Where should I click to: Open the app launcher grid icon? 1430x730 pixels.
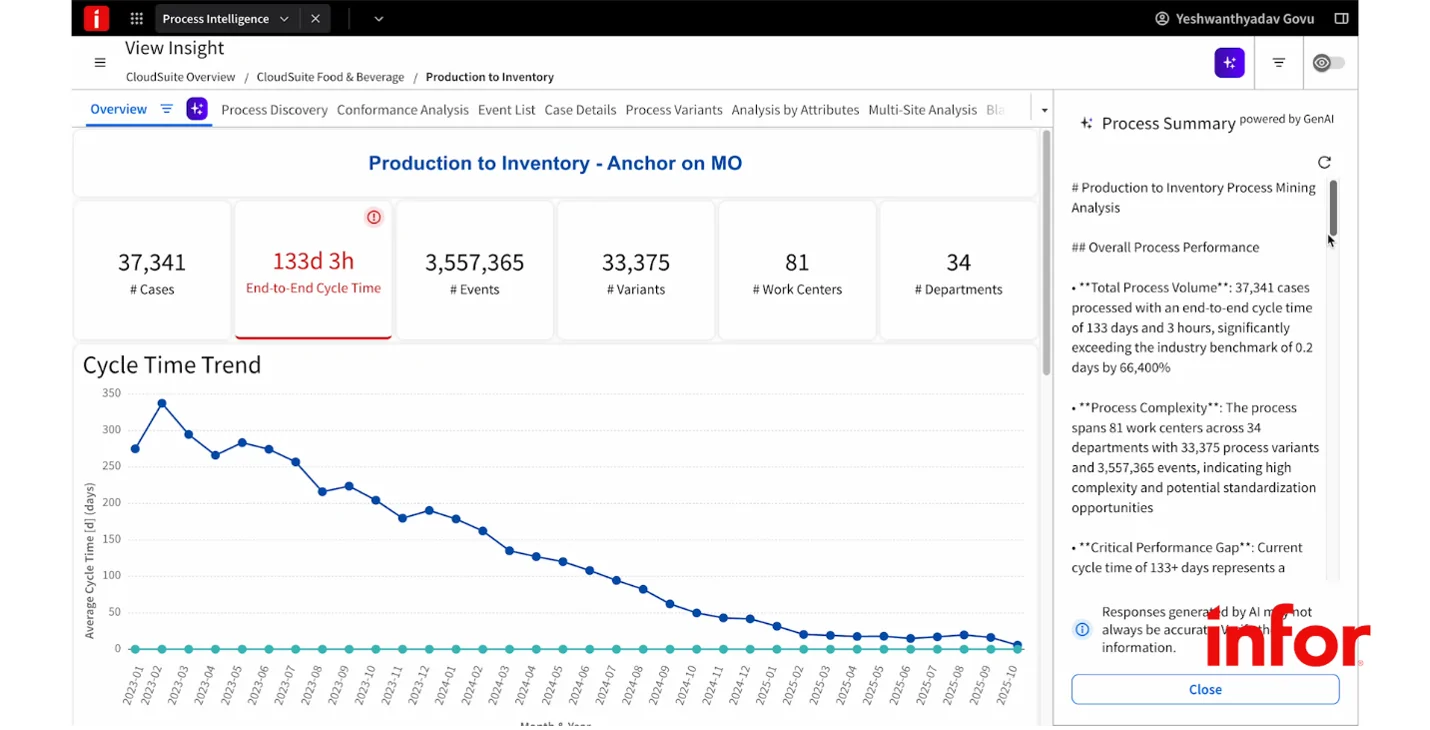click(x=136, y=19)
